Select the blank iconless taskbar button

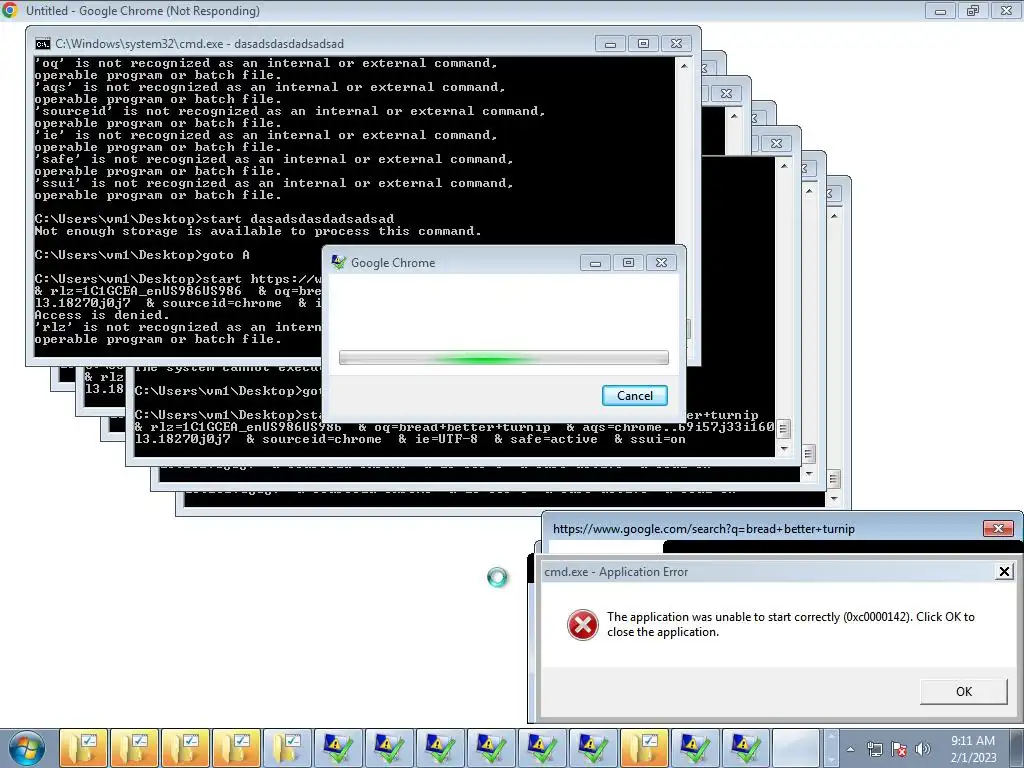pyautogui.click(x=796, y=748)
